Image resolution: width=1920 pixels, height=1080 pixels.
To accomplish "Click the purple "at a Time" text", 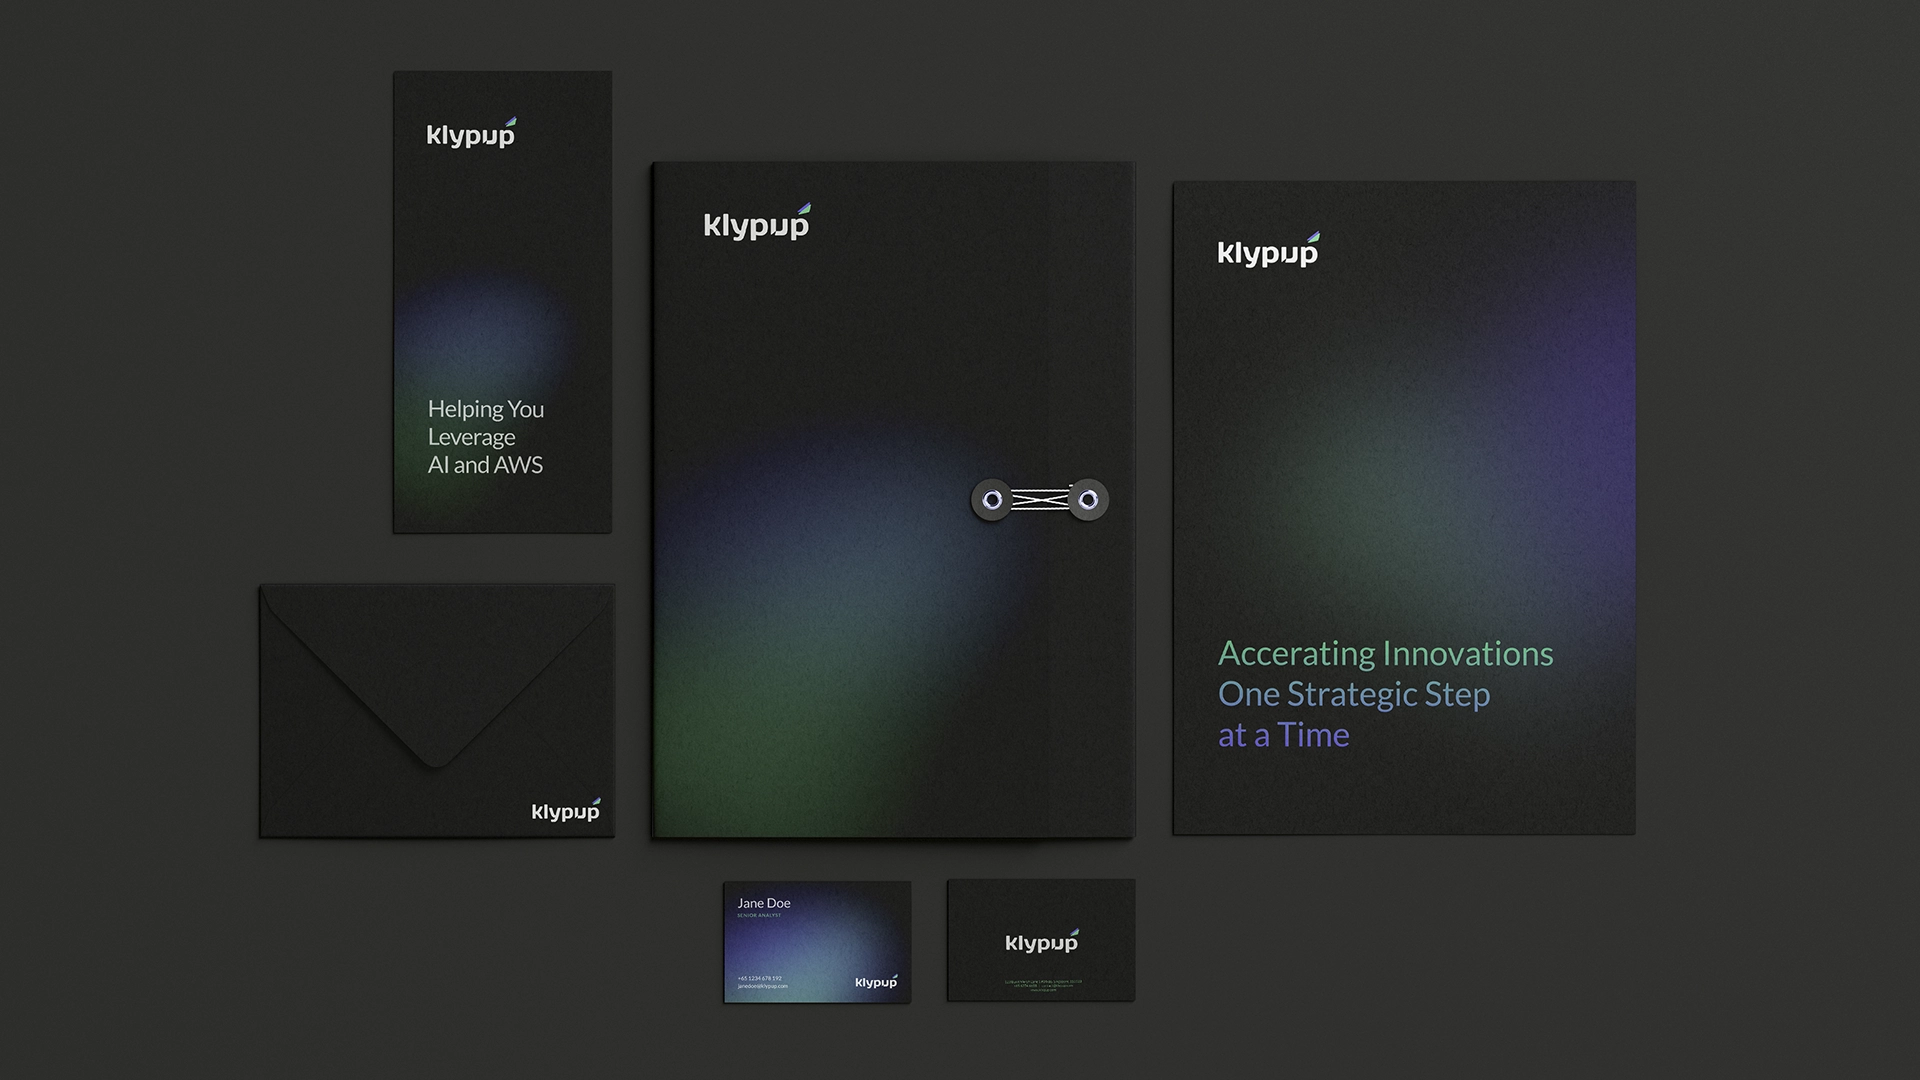I will 1284,735.
